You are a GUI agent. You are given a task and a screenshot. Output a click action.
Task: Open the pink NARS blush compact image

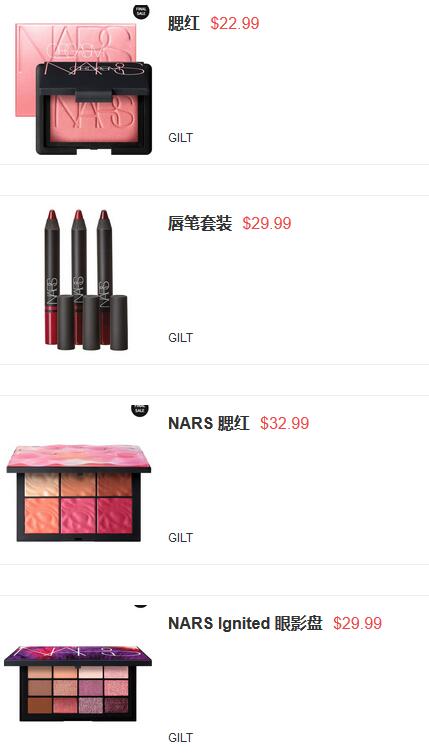pyautogui.click(x=84, y=88)
